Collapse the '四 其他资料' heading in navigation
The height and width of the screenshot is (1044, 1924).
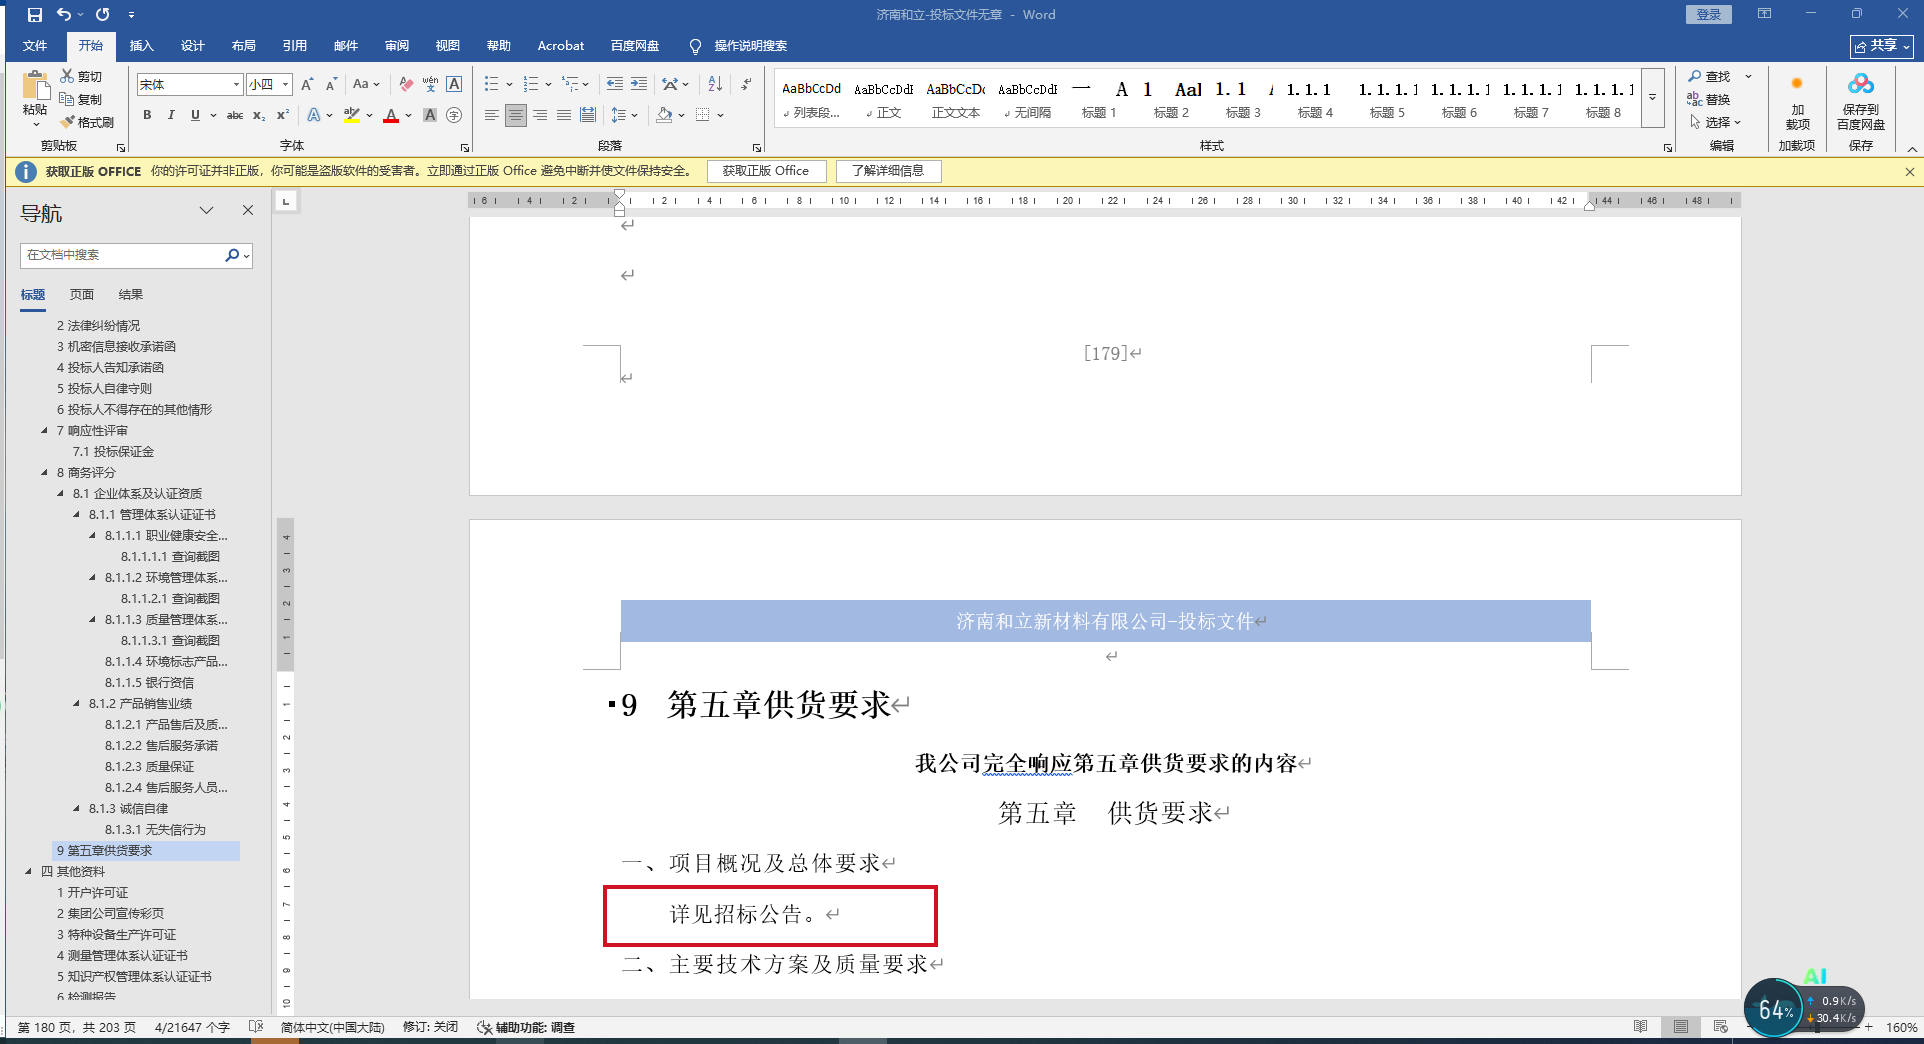click(28, 871)
